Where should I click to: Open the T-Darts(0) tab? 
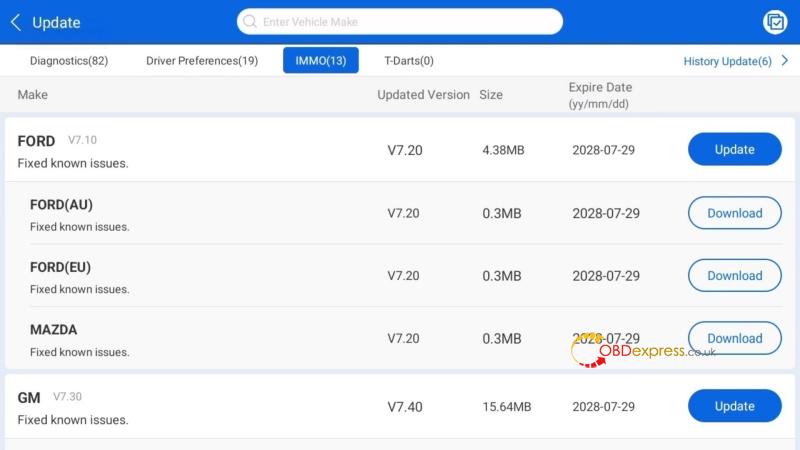click(409, 61)
